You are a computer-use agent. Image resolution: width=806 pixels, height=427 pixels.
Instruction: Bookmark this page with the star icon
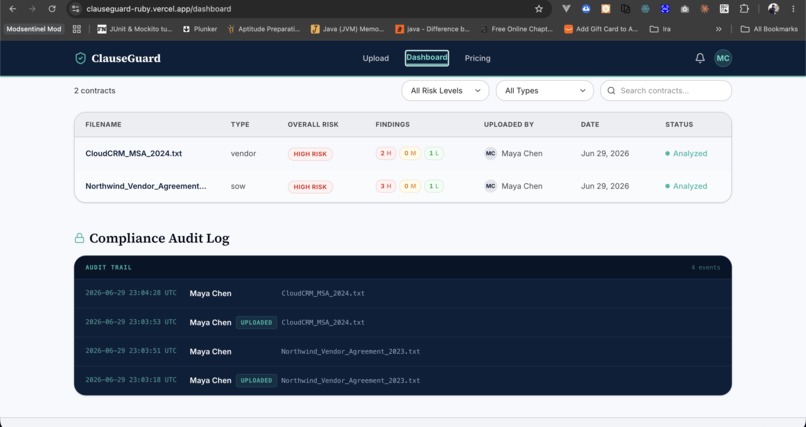pos(539,9)
